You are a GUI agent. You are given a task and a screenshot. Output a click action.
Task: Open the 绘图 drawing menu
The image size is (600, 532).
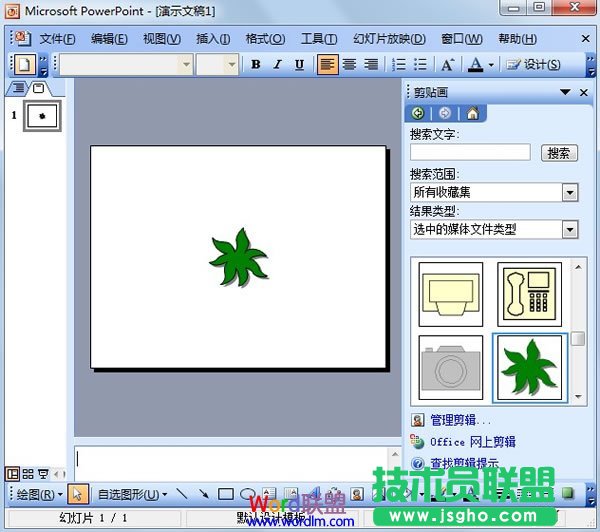(38, 494)
